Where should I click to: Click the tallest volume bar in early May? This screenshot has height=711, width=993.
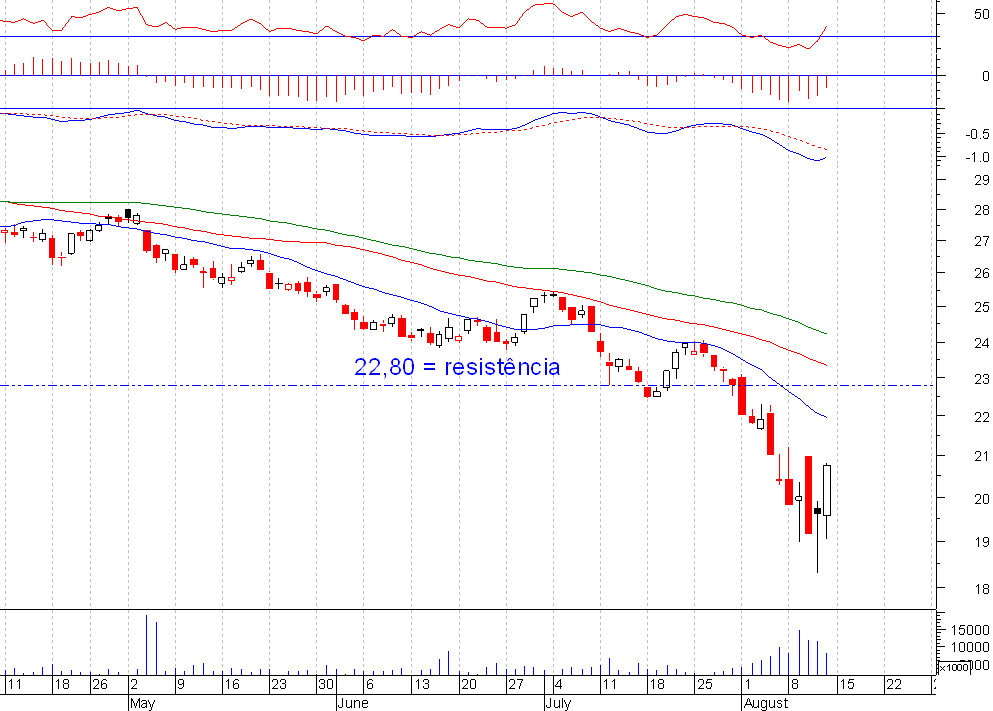pyautogui.click(x=147, y=645)
